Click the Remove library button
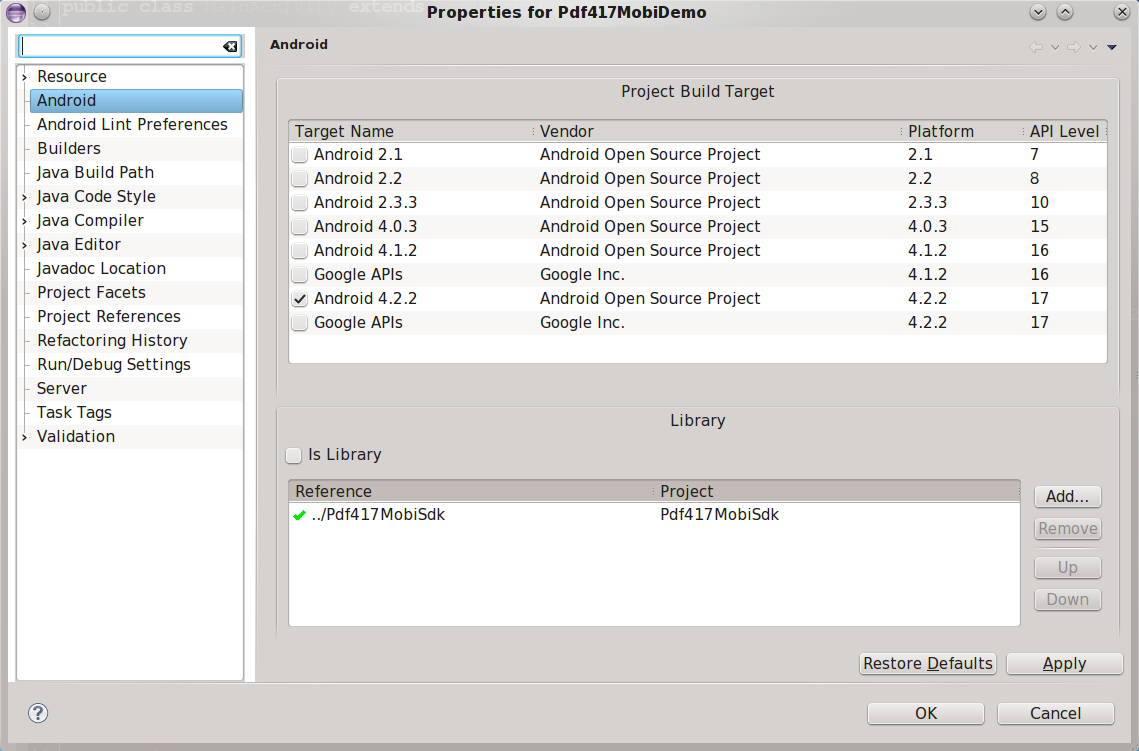The width and height of the screenshot is (1139, 751). [1067, 529]
